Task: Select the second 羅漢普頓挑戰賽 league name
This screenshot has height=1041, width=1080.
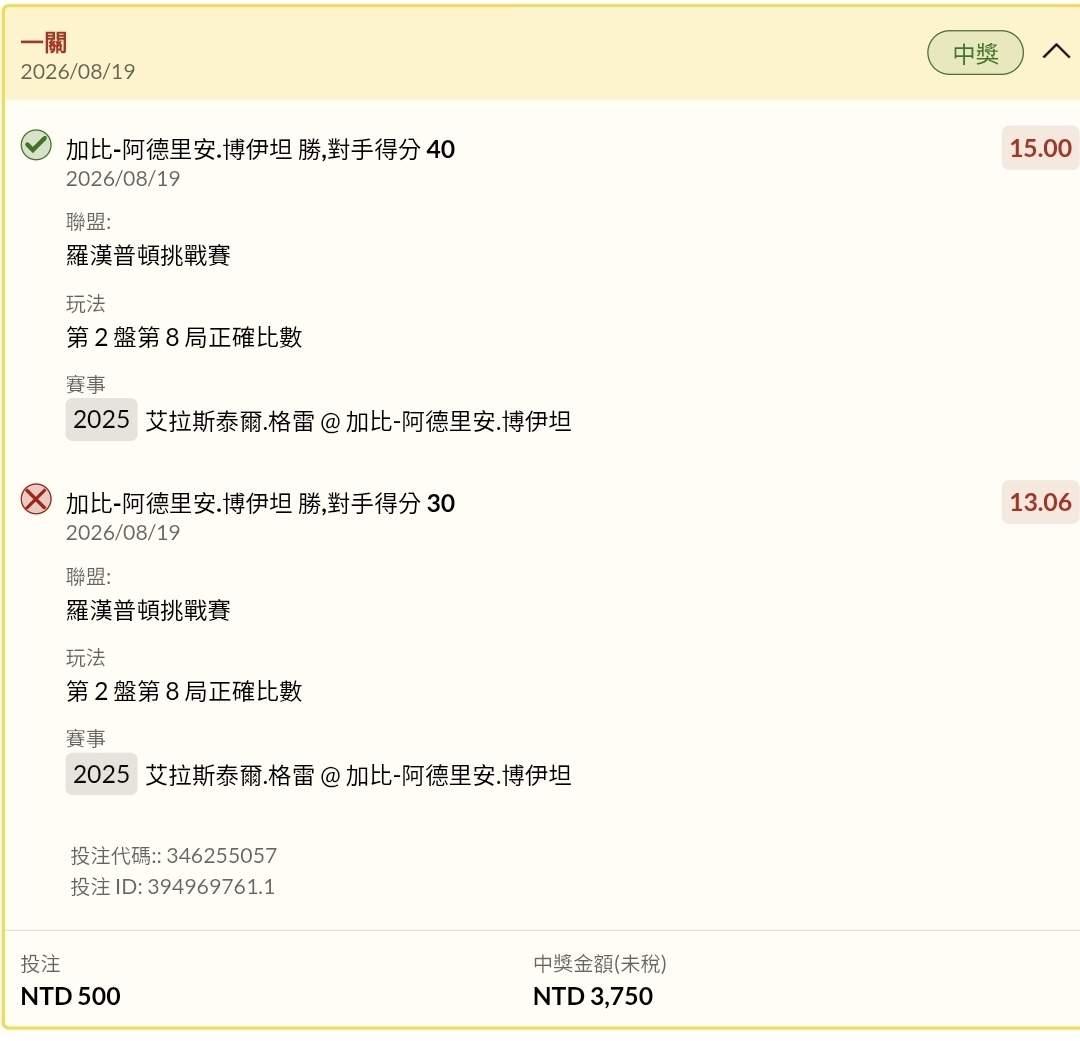Action: click(x=148, y=610)
